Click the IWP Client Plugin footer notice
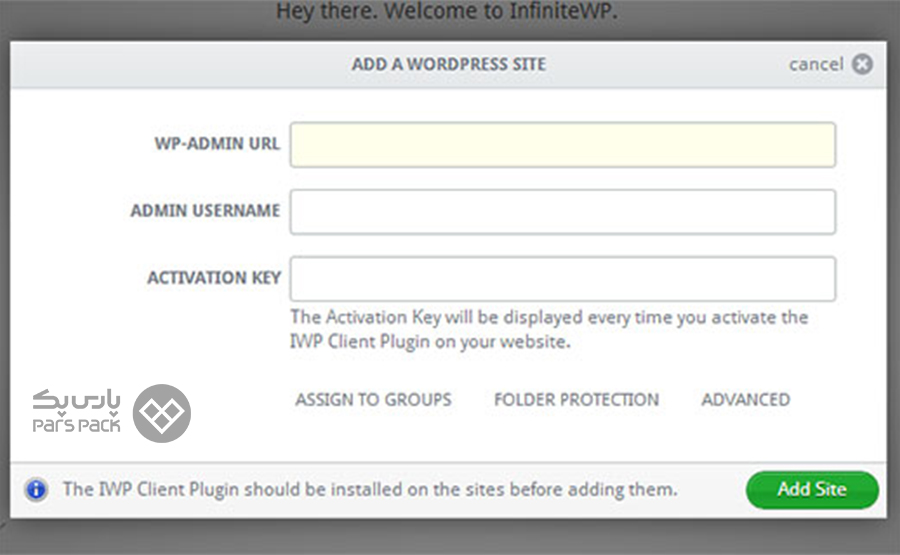Screen dimensions: 900x555 [x=370, y=490]
